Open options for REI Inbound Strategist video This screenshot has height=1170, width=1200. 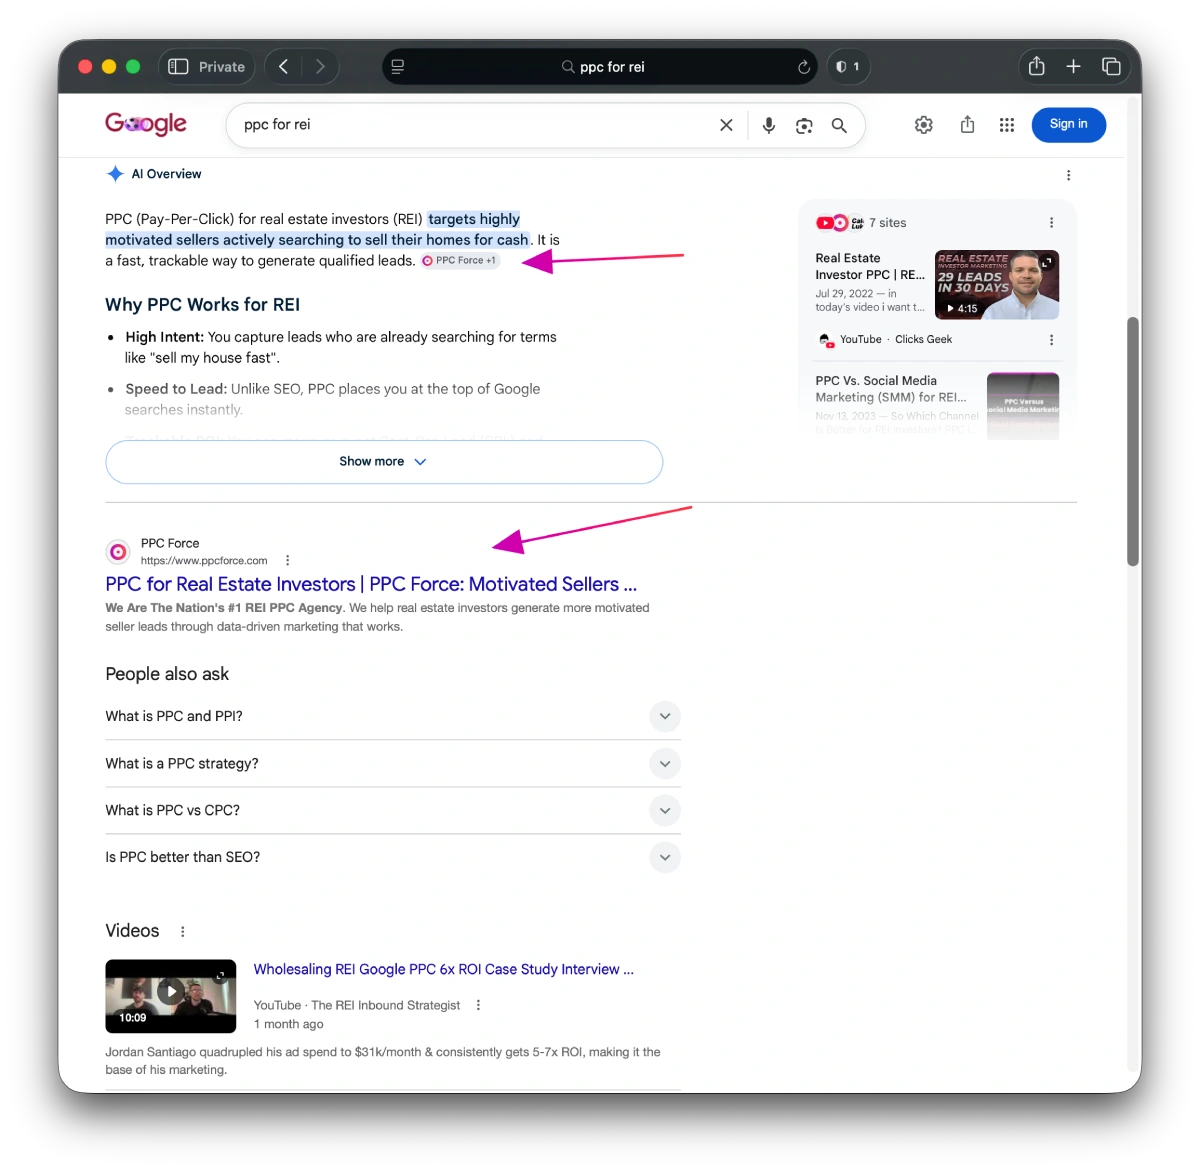pos(478,1005)
